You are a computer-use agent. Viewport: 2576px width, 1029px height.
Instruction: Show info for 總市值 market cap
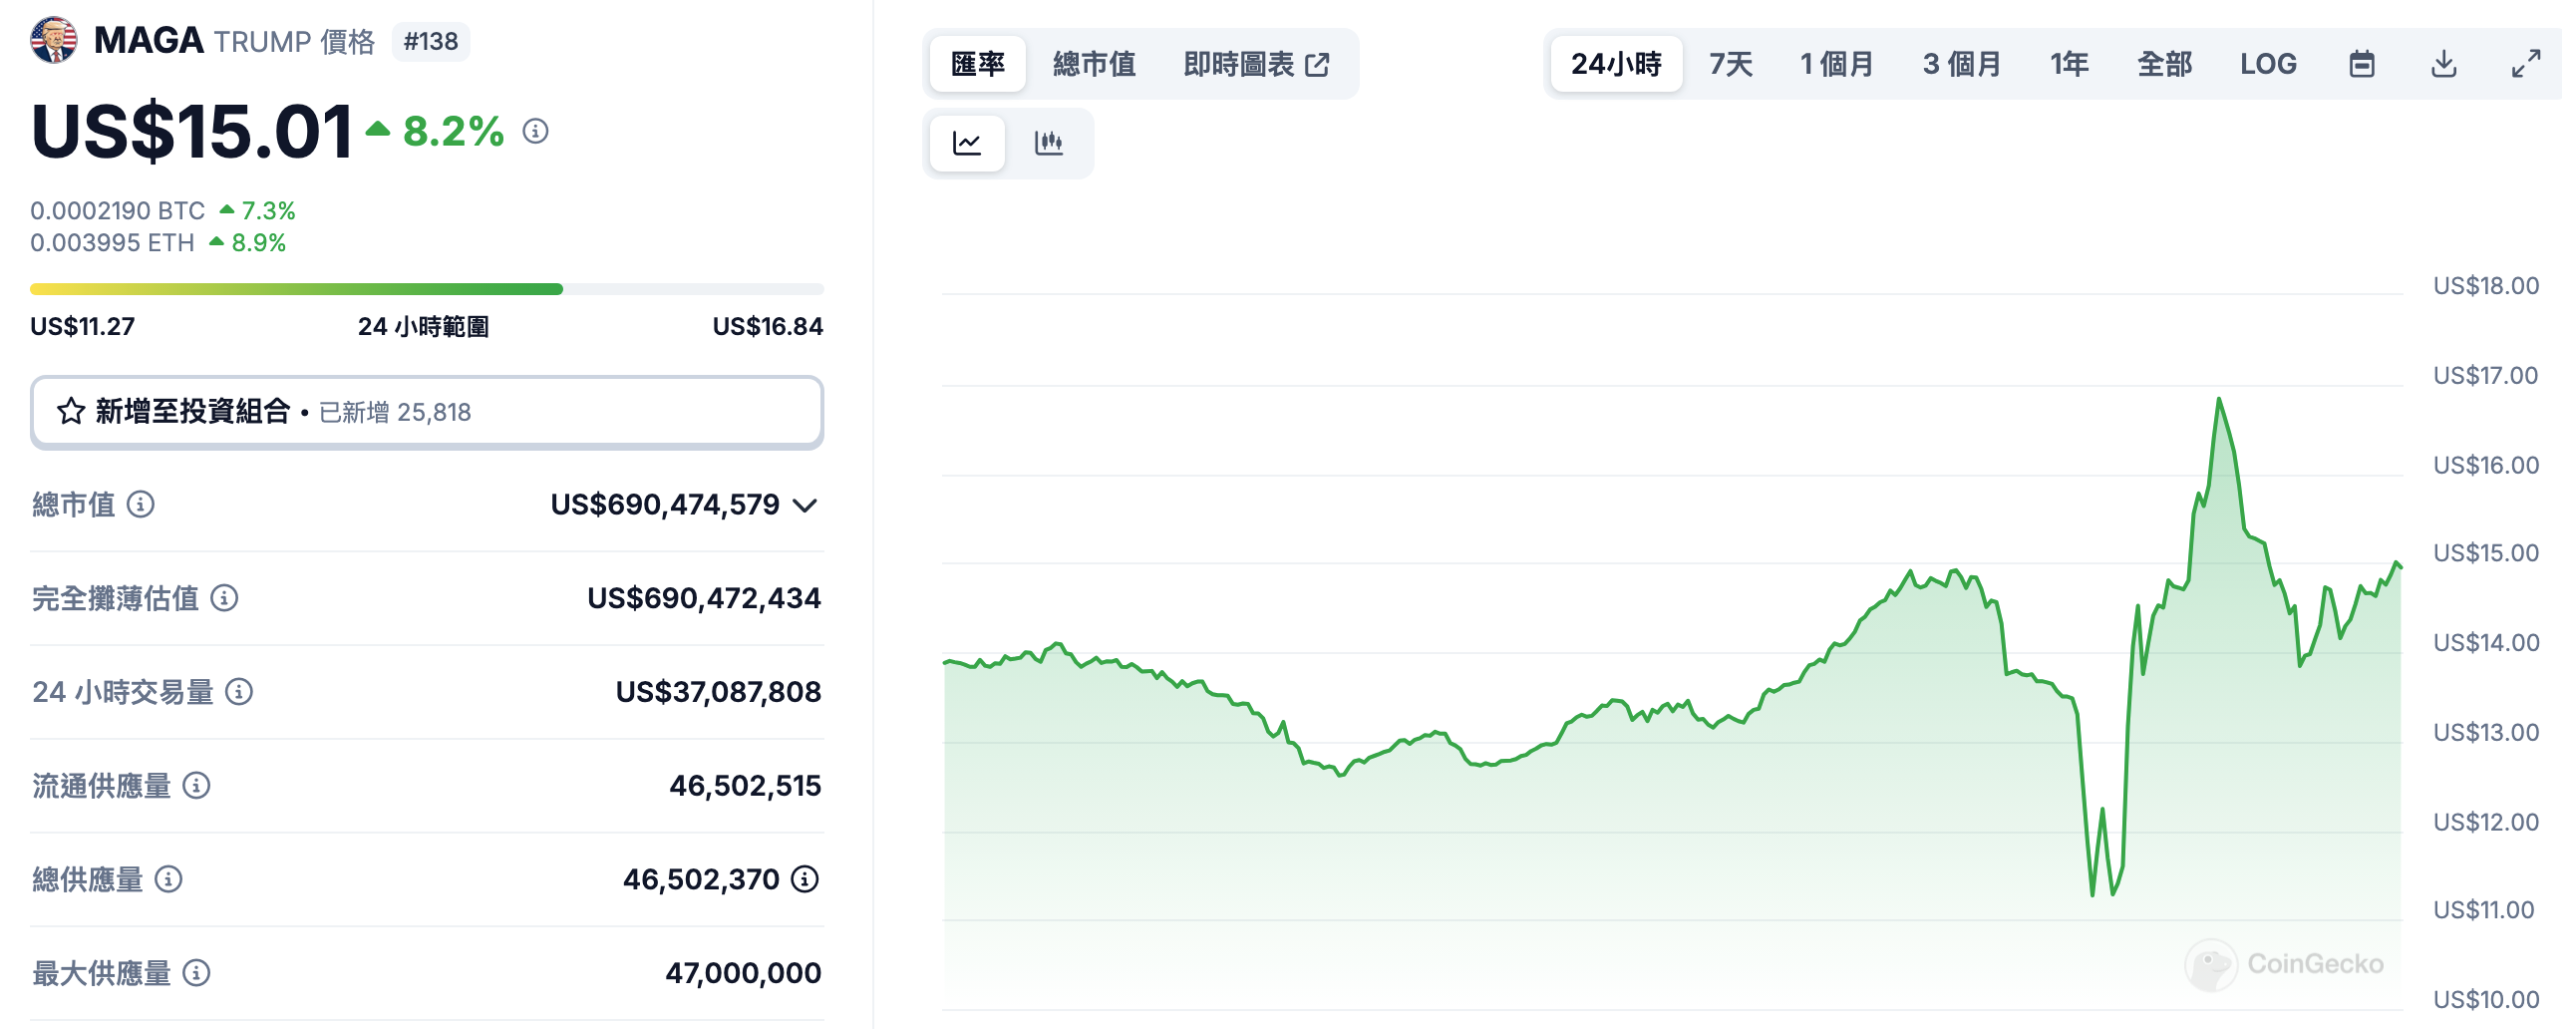[x=141, y=504]
